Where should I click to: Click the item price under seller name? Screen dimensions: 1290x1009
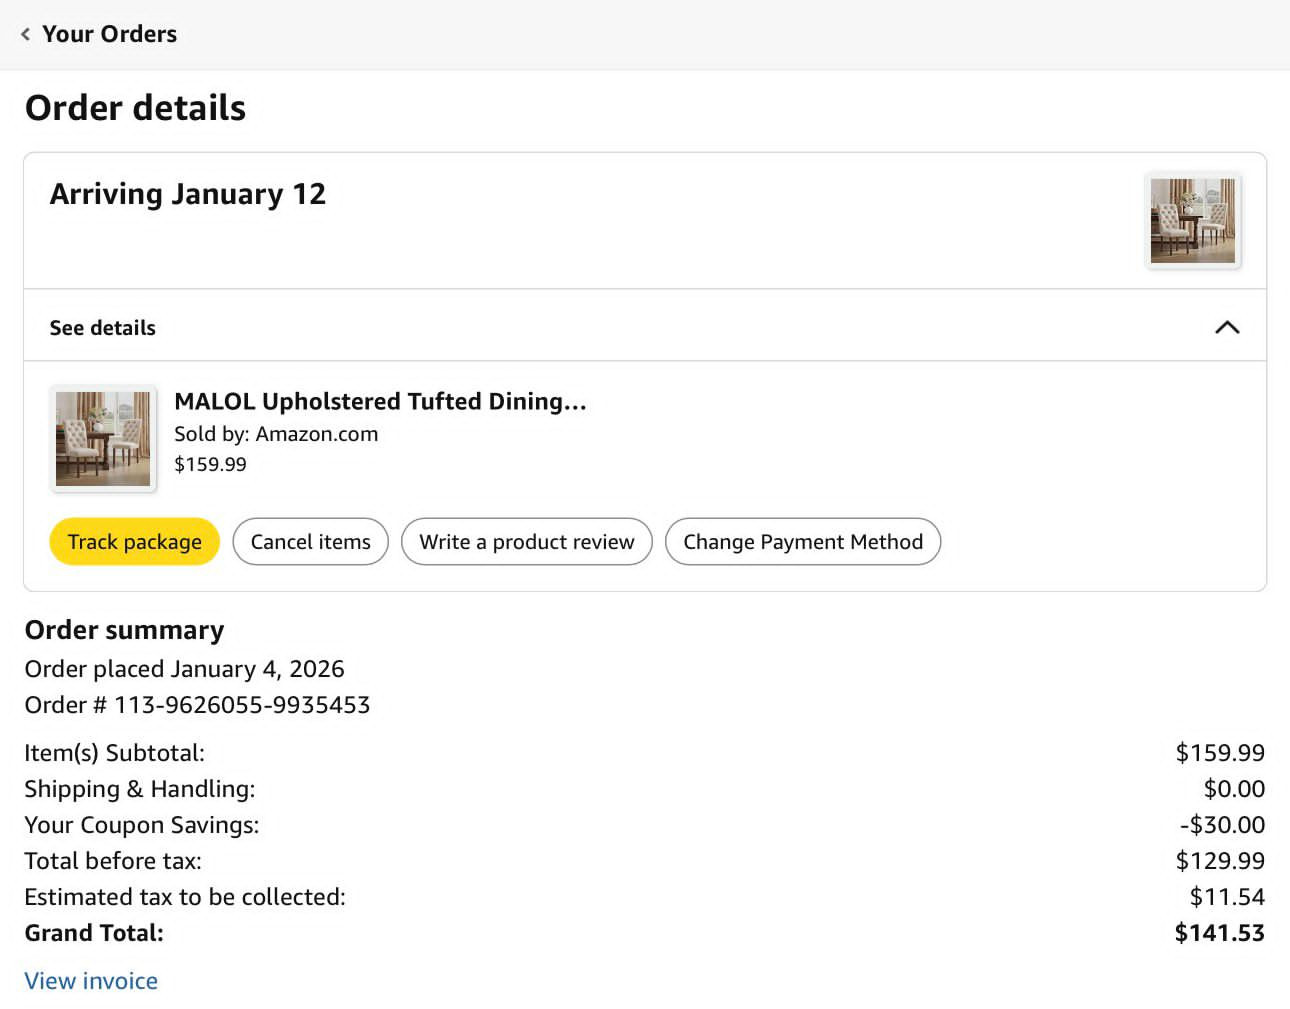click(210, 464)
